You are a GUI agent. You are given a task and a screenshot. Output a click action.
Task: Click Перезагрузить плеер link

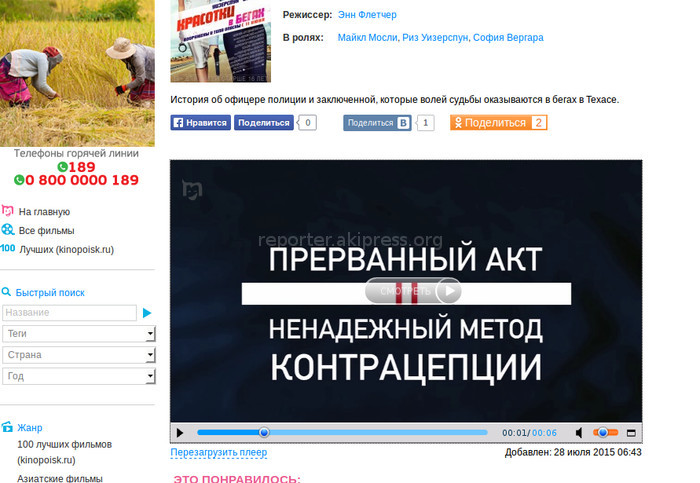tap(219, 452)
